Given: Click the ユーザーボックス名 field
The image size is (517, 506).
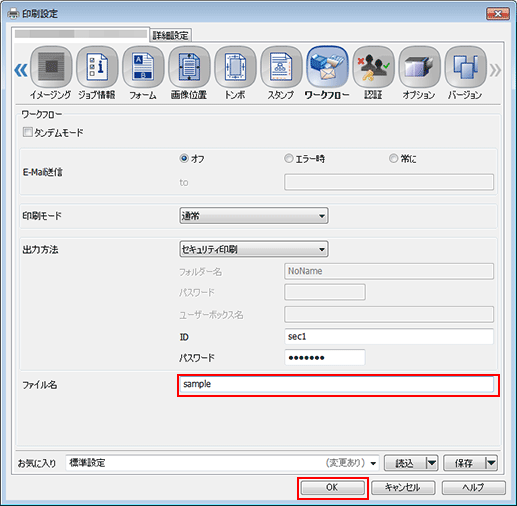Looking at the screenshot, I should coord(389,314).
